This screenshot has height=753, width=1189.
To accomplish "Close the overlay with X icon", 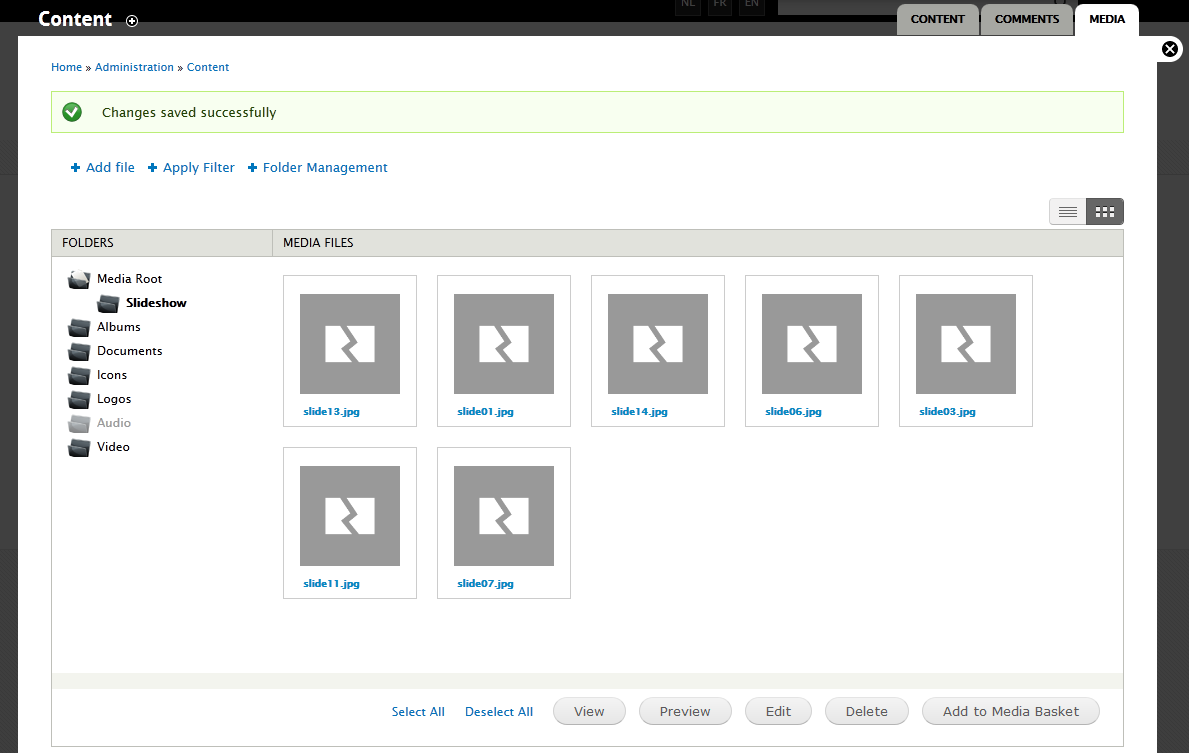I will coord(1170,49).
